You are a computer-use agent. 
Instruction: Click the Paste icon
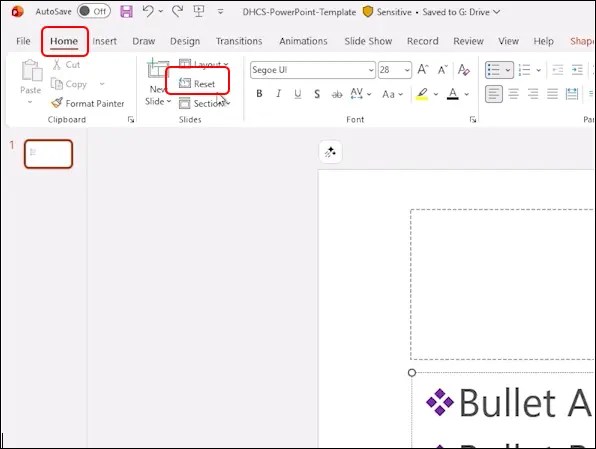(x=32, y=70)
